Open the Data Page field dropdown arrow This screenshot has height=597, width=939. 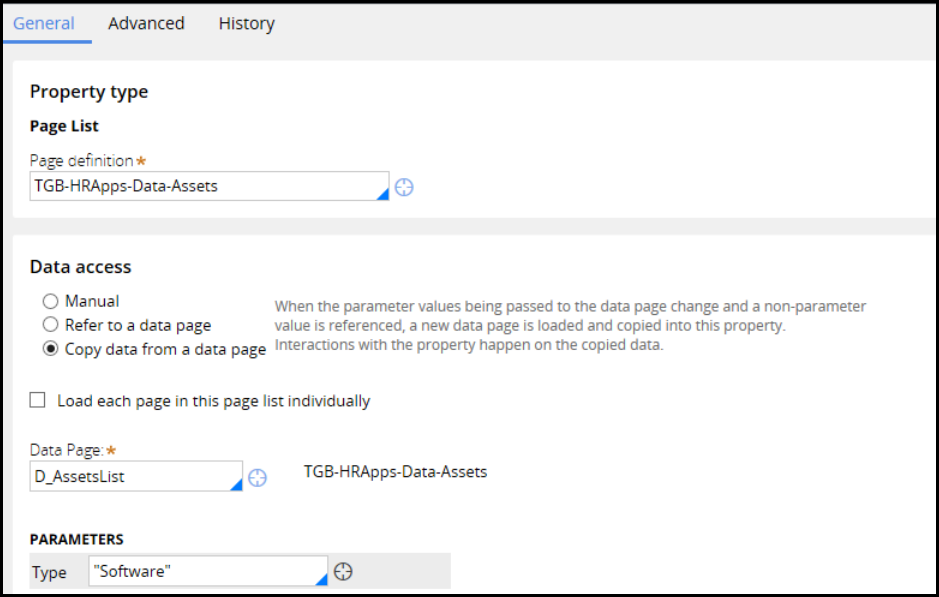[x=235, y=484]
